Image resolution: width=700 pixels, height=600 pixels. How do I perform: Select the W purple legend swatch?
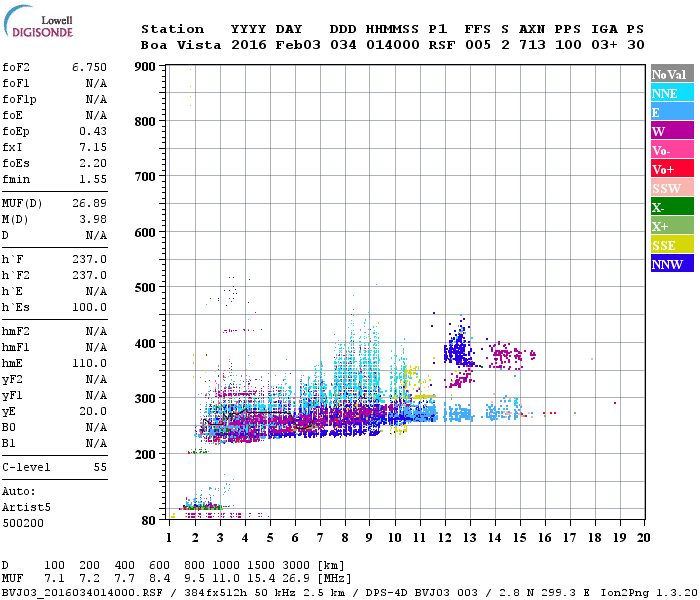point(672,131)
